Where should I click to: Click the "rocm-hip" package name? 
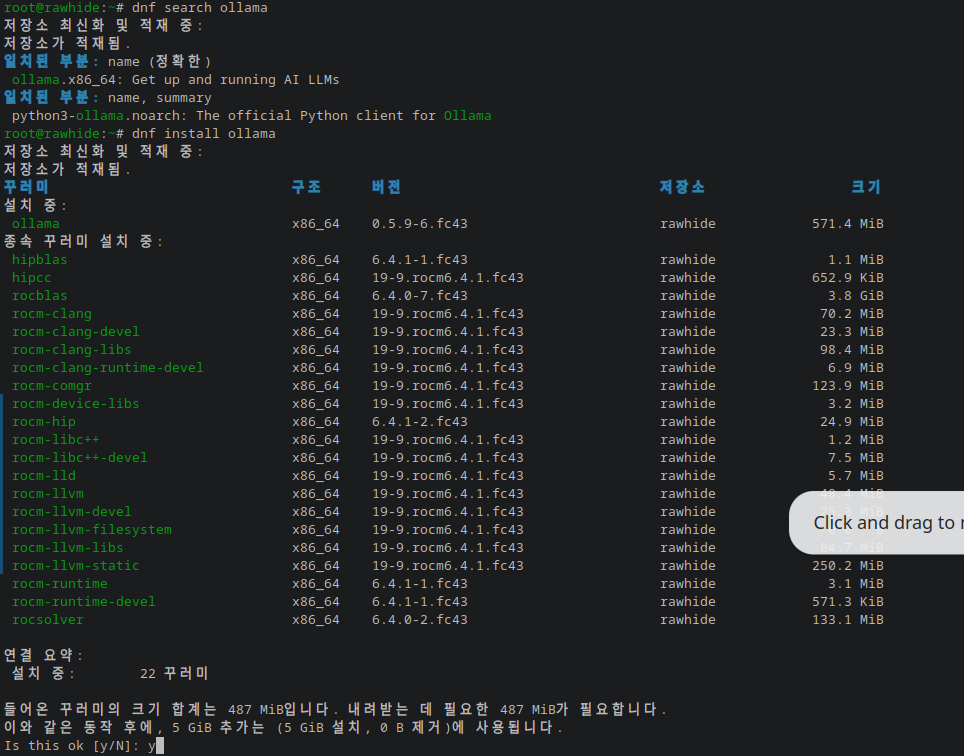44,422
